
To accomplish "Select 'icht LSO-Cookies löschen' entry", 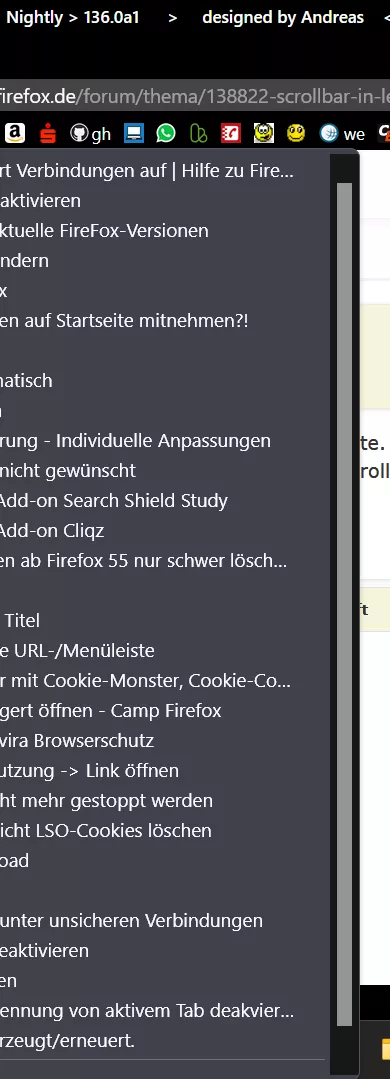I will [x=162, y=831].
